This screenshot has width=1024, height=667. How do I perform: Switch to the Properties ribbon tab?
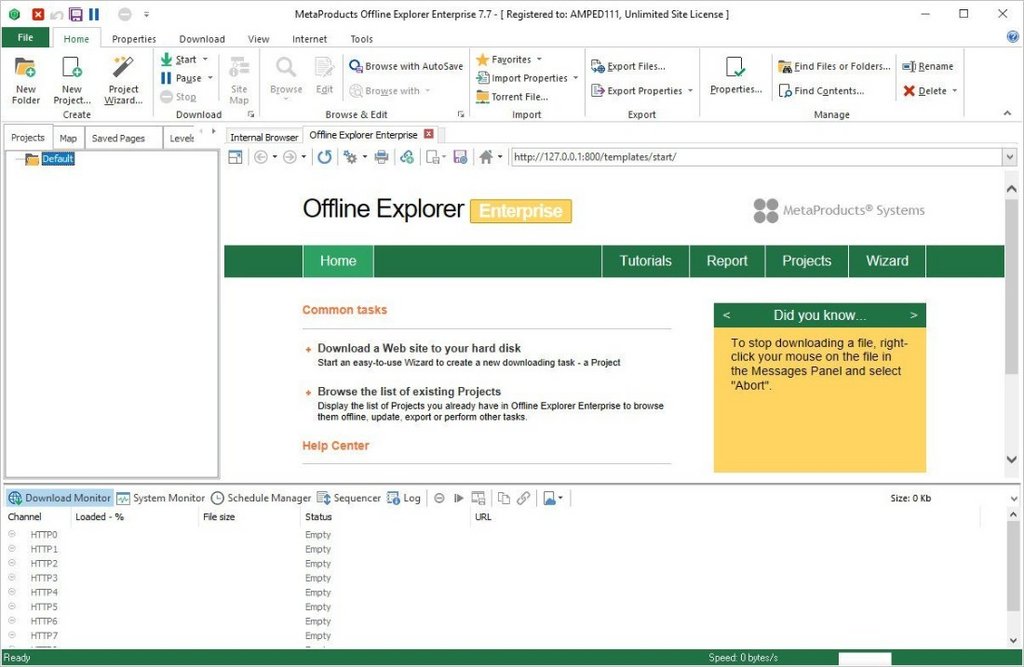tap(134, 39)
